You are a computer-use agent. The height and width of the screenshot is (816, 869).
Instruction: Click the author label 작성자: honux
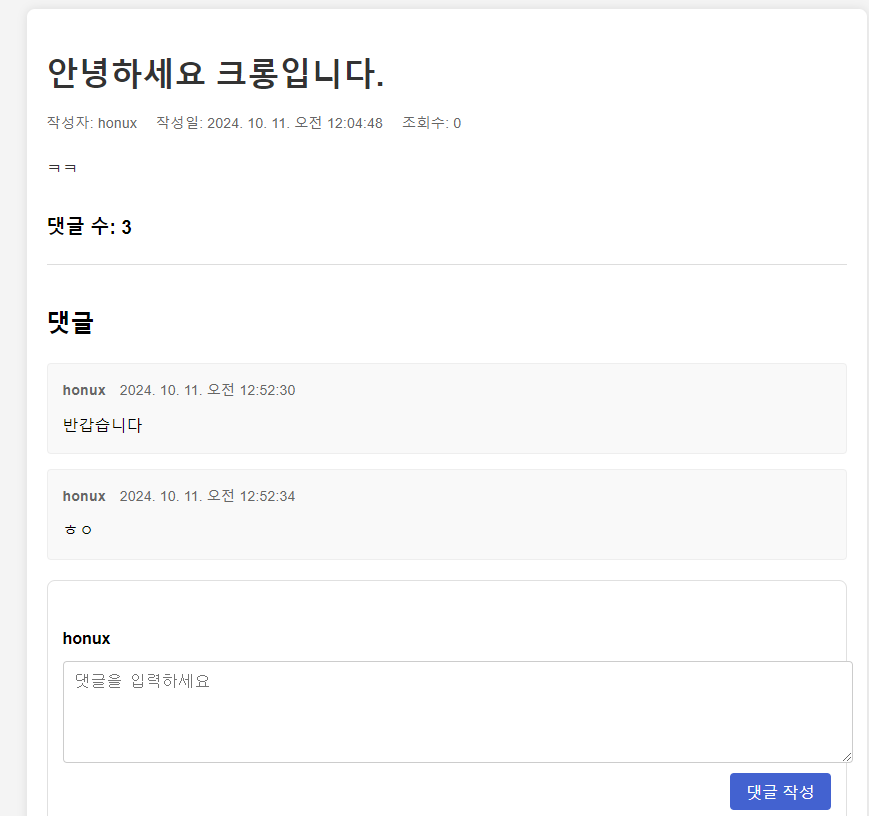click(x=92, y=123)
